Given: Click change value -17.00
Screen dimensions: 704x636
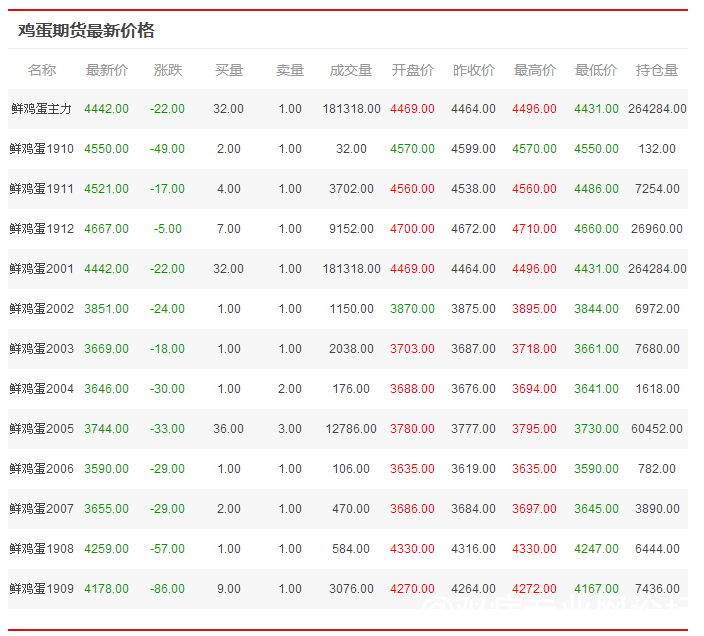Looking at the screenshot, I should pyautogui.click(x=167, y=189).
